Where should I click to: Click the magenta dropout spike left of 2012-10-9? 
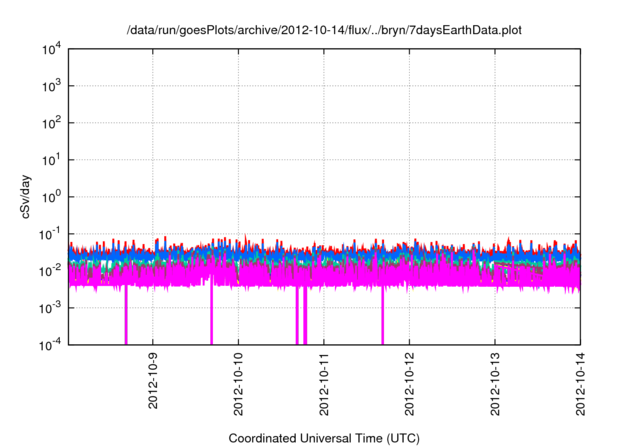click(126, 318)
